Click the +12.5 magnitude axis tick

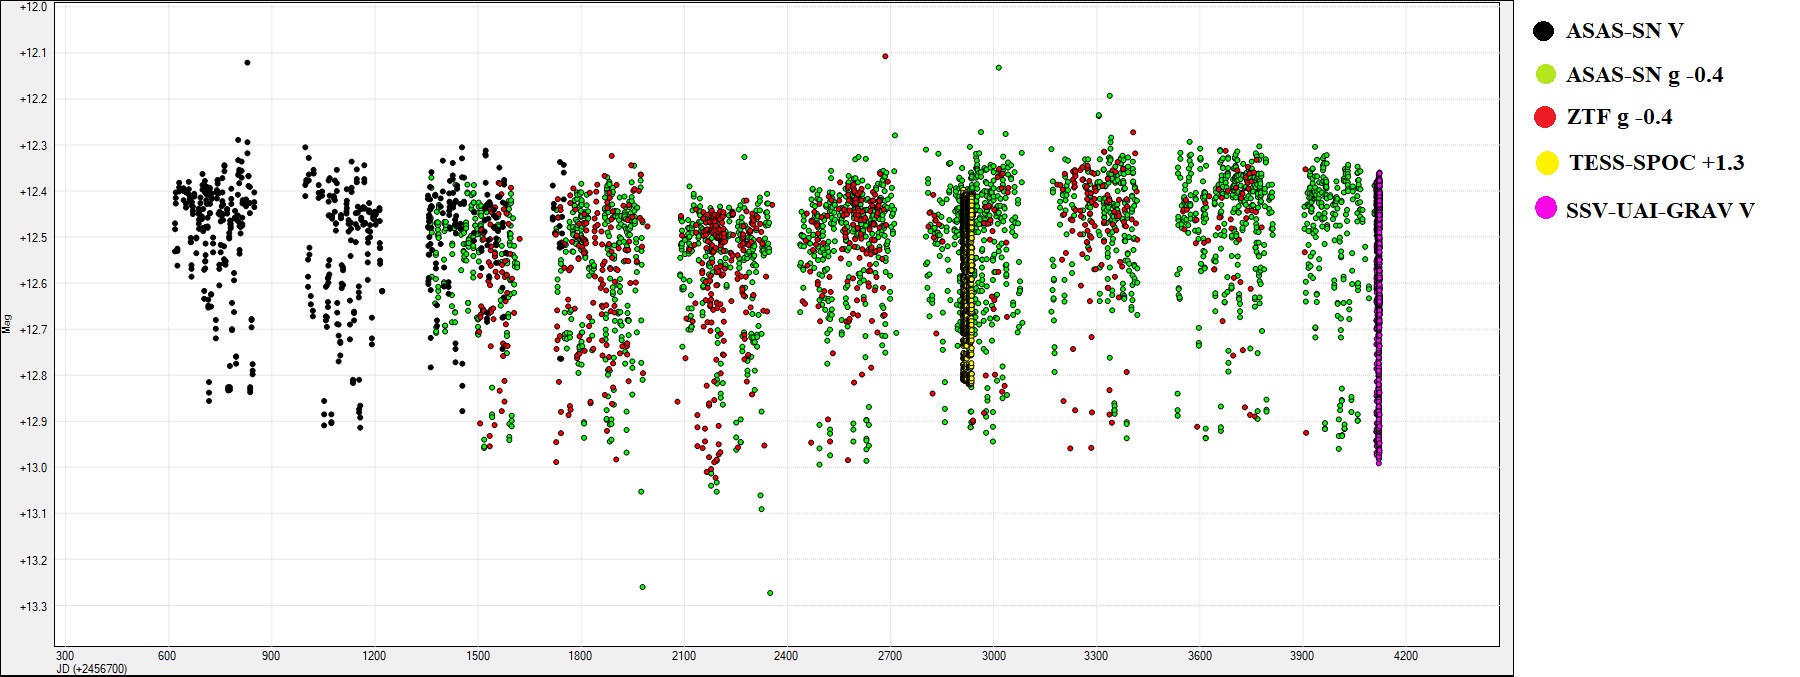tap(33, 238)
